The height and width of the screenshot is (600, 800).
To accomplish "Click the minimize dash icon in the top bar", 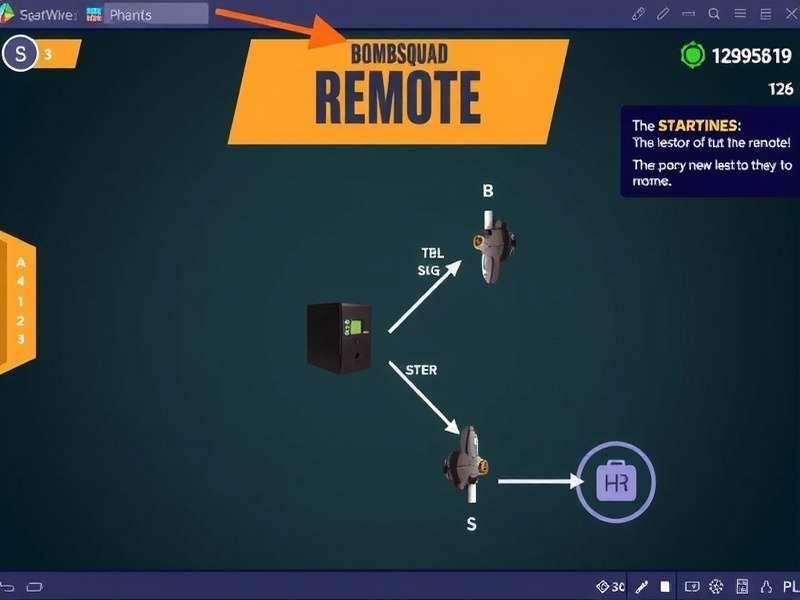I will pyautogui.click(x=689, y=14).
